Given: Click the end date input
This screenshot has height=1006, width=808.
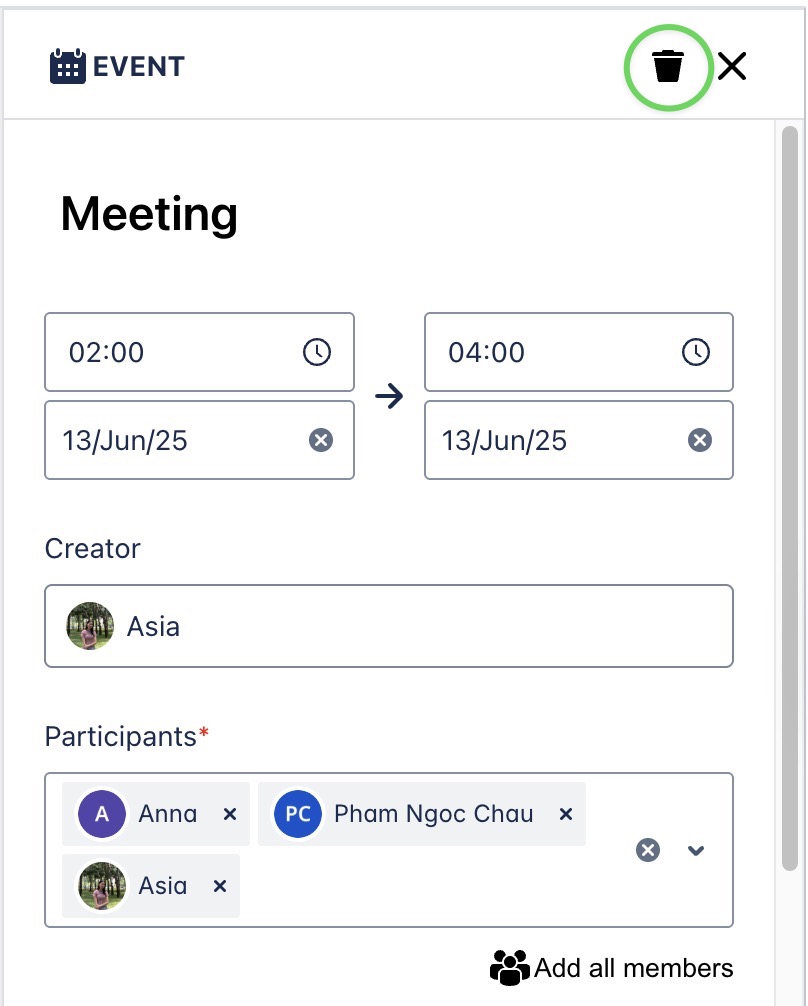Looking at the screenshot, I should click(x=550, y=440).
